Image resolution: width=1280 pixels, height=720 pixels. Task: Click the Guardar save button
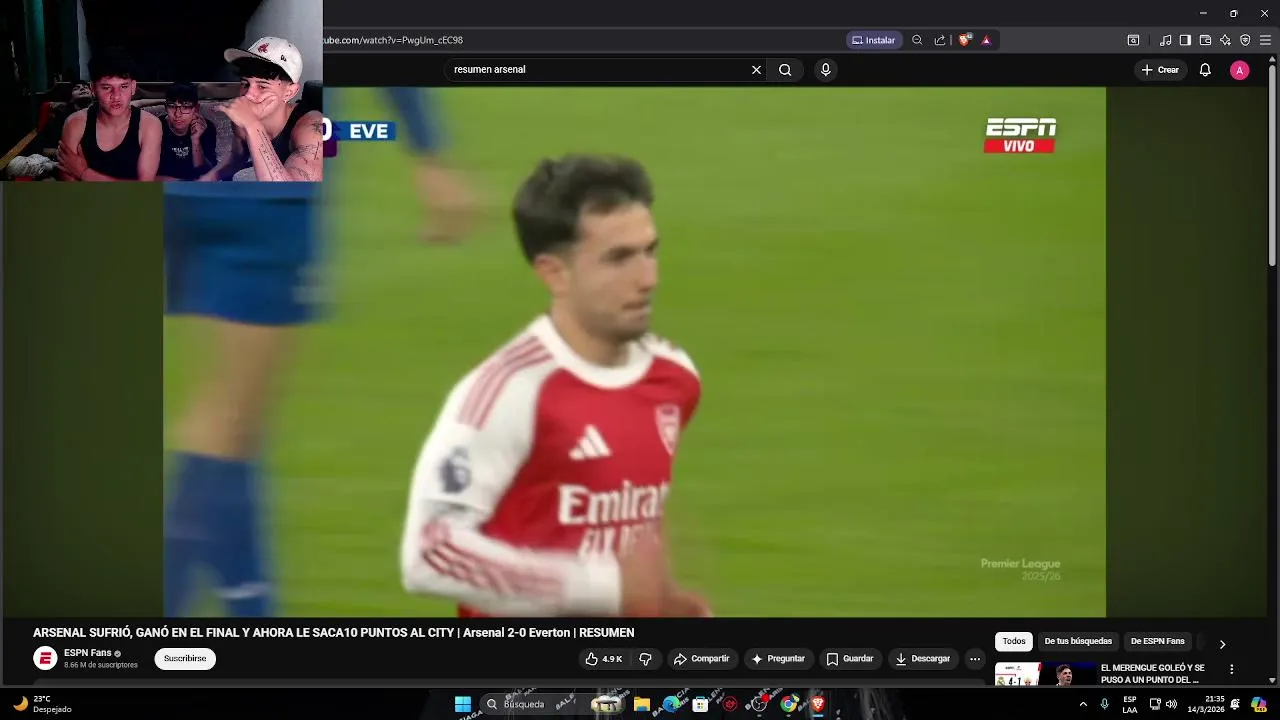(x=850, y=659)
